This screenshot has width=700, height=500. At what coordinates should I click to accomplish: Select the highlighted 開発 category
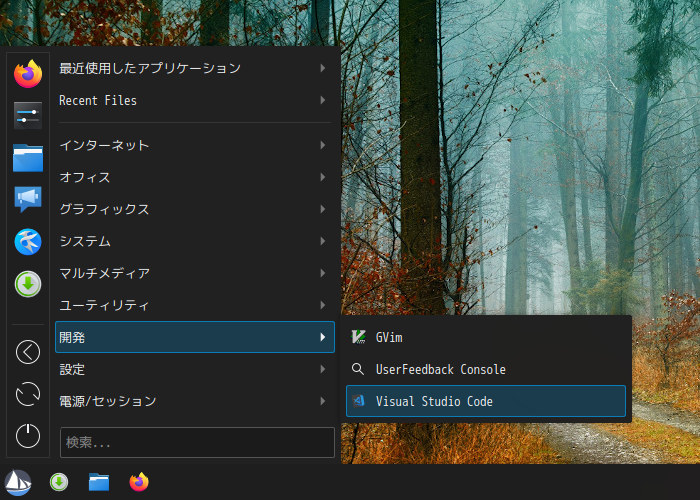click(x=195, y=337)
